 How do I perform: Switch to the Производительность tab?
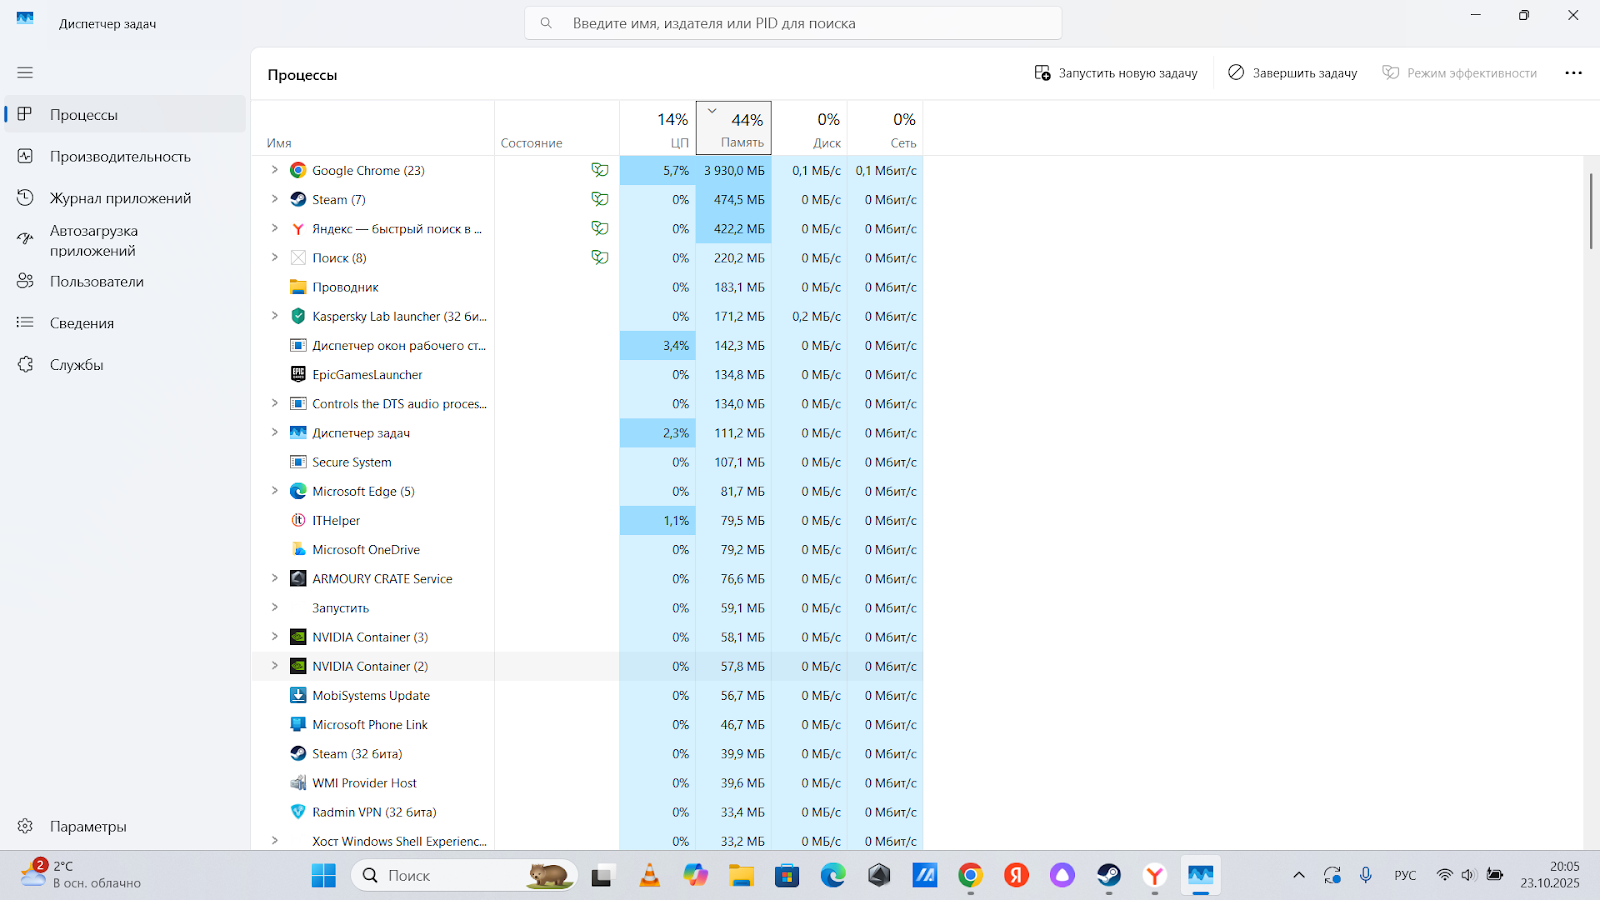tap(120, 157)
